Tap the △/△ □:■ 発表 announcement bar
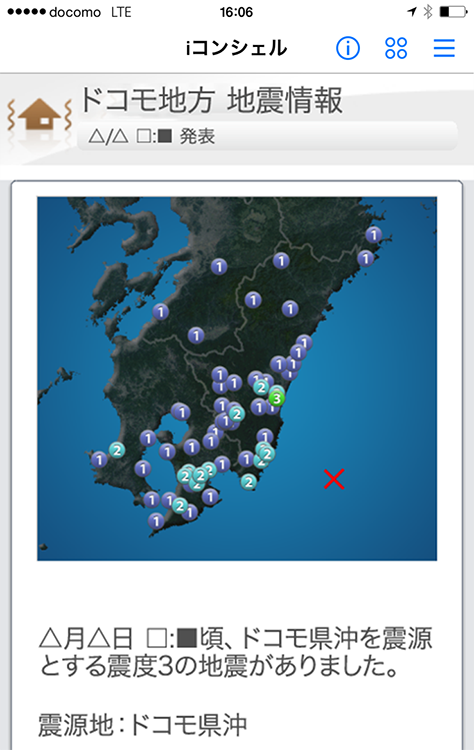474x750 pixels. tap(267, 136)
